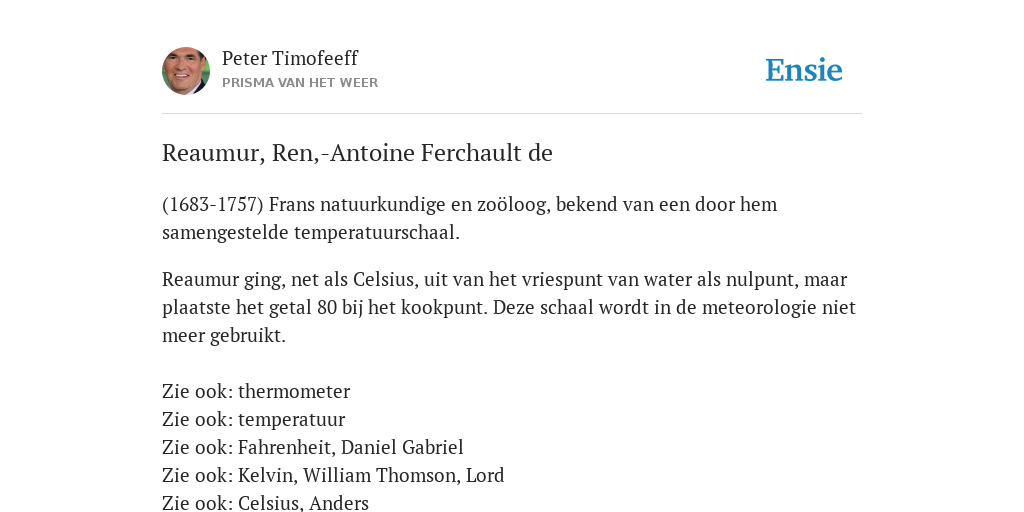Open the Ensie logo link
The image size is (1024, 512).
click(x=804, y=70)
